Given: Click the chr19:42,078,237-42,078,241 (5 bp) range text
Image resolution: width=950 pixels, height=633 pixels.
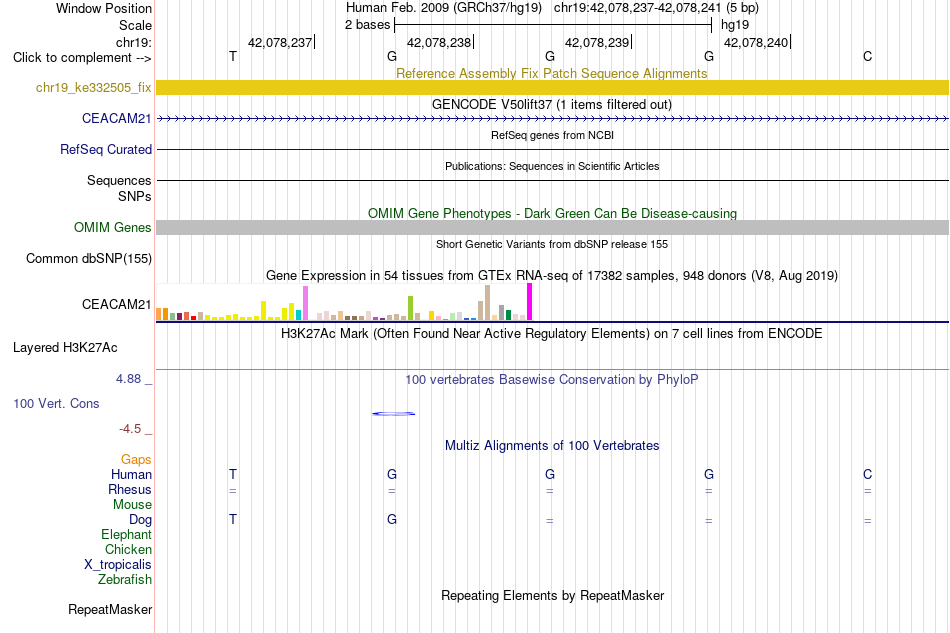Looking at the screenshot, I should pyautogui.click(x=656, y=8).
